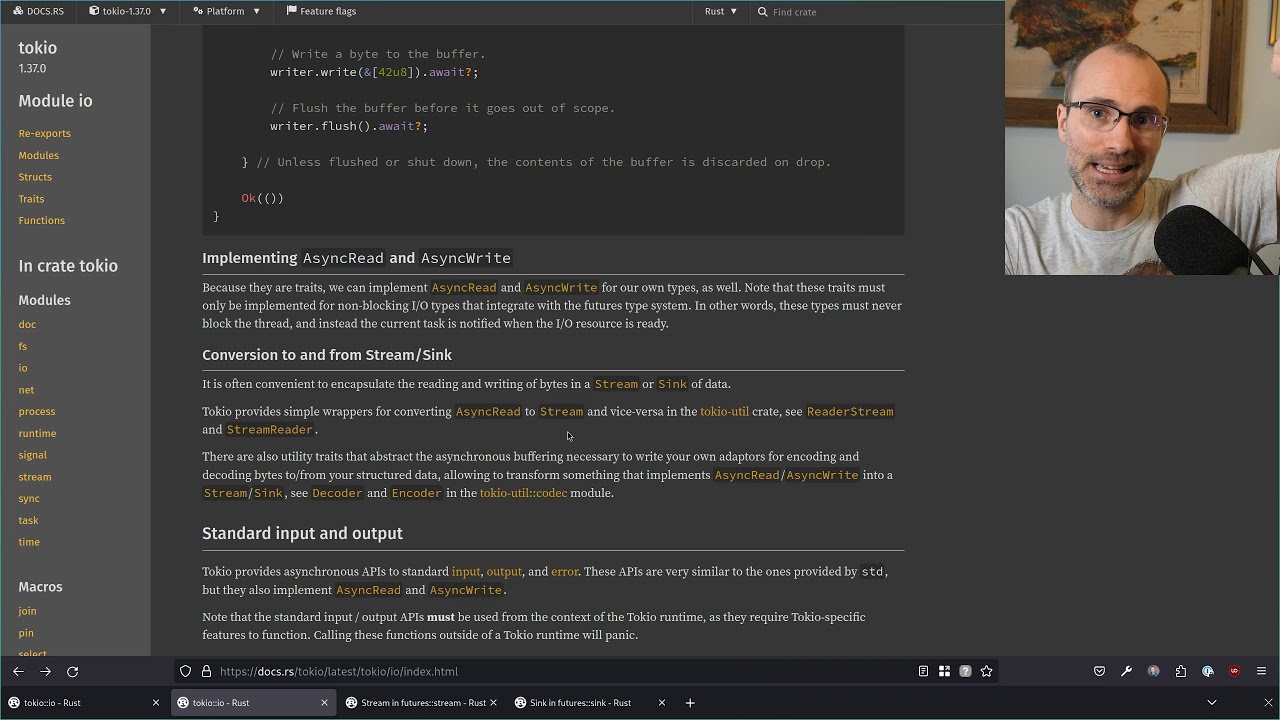
Task: Open the doc module in sidebar
Action: tap(27, 324)
